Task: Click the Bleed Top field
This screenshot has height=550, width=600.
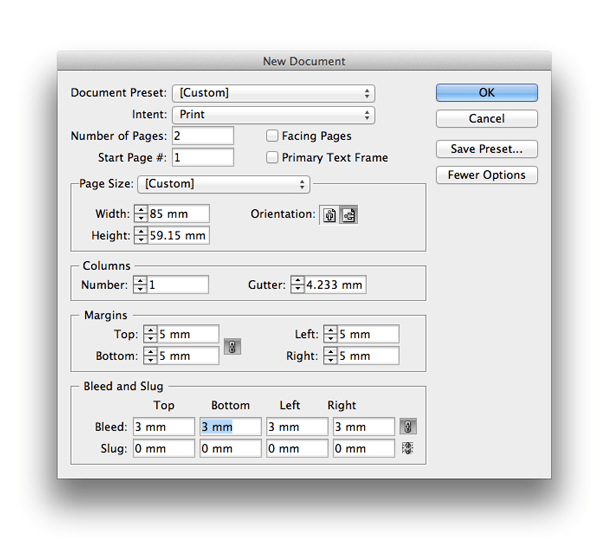Action: coord(164,427)
